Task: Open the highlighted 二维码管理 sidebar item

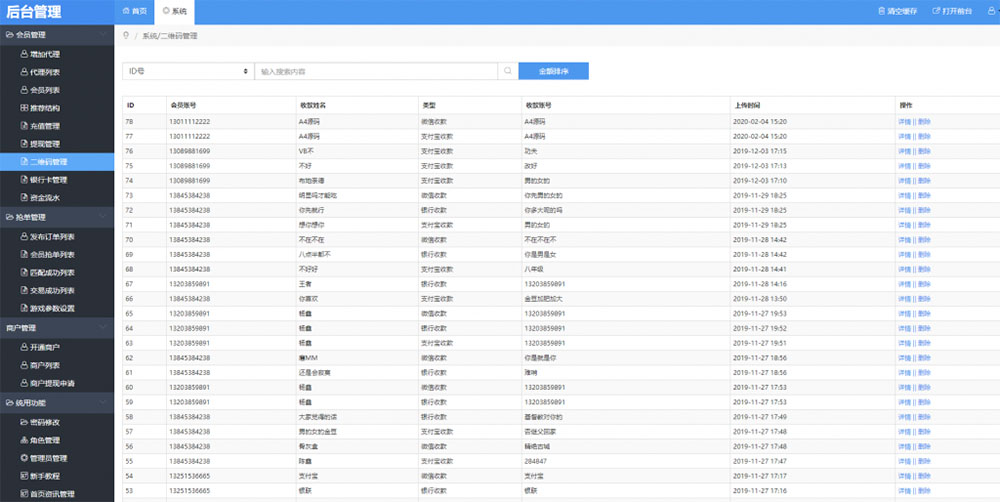Action: pos(57,161)
